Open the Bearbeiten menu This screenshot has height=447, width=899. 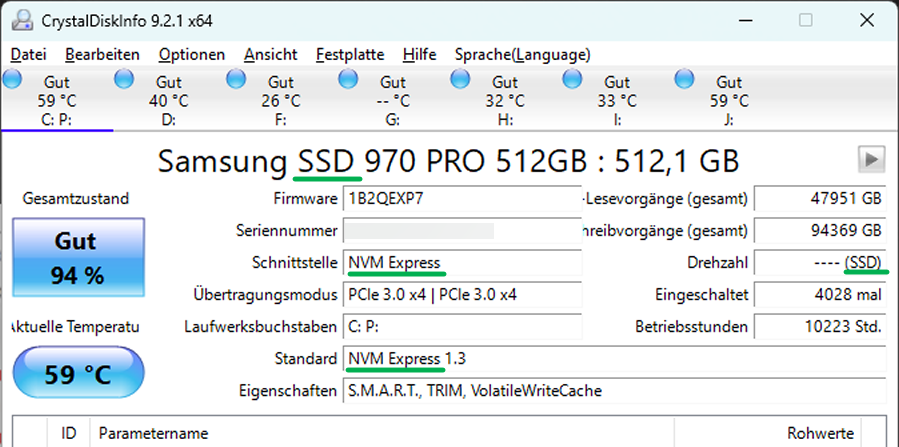[x=102, y=55]
